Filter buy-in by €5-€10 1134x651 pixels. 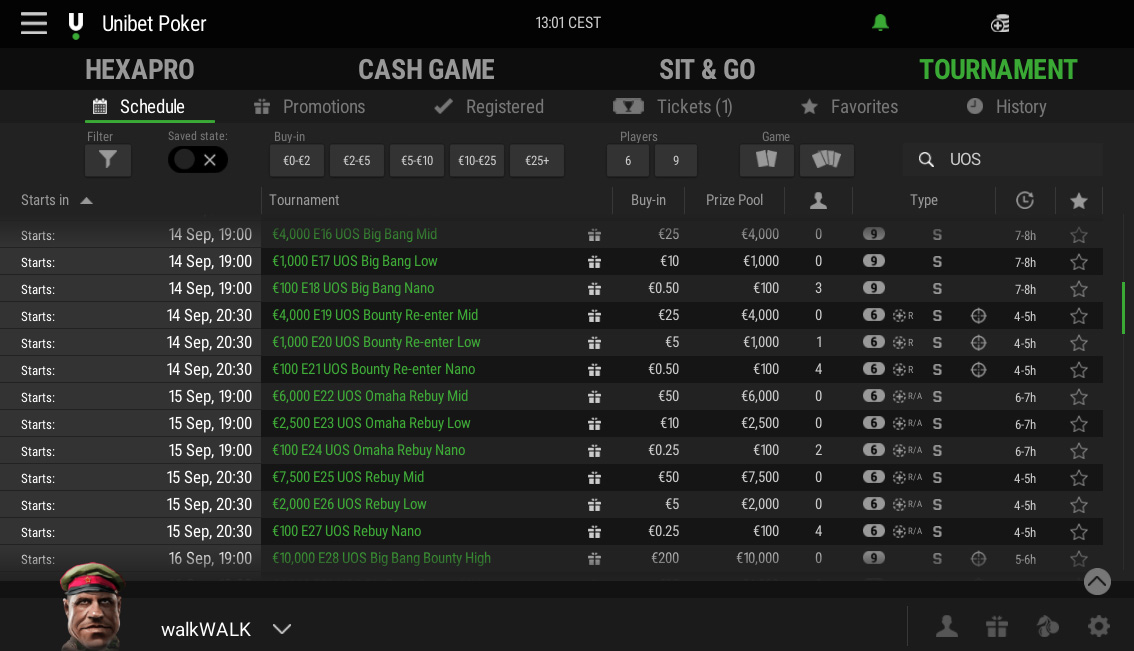tap(417, 161)
